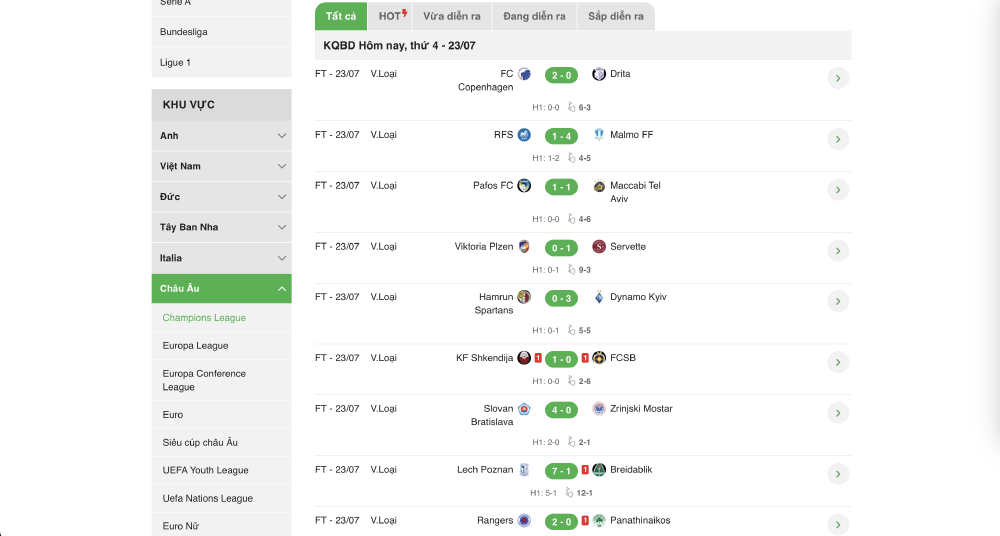Open the Bundesliga league link
The height and width of the screenshot is (536, 1000).
pos(184,32)
